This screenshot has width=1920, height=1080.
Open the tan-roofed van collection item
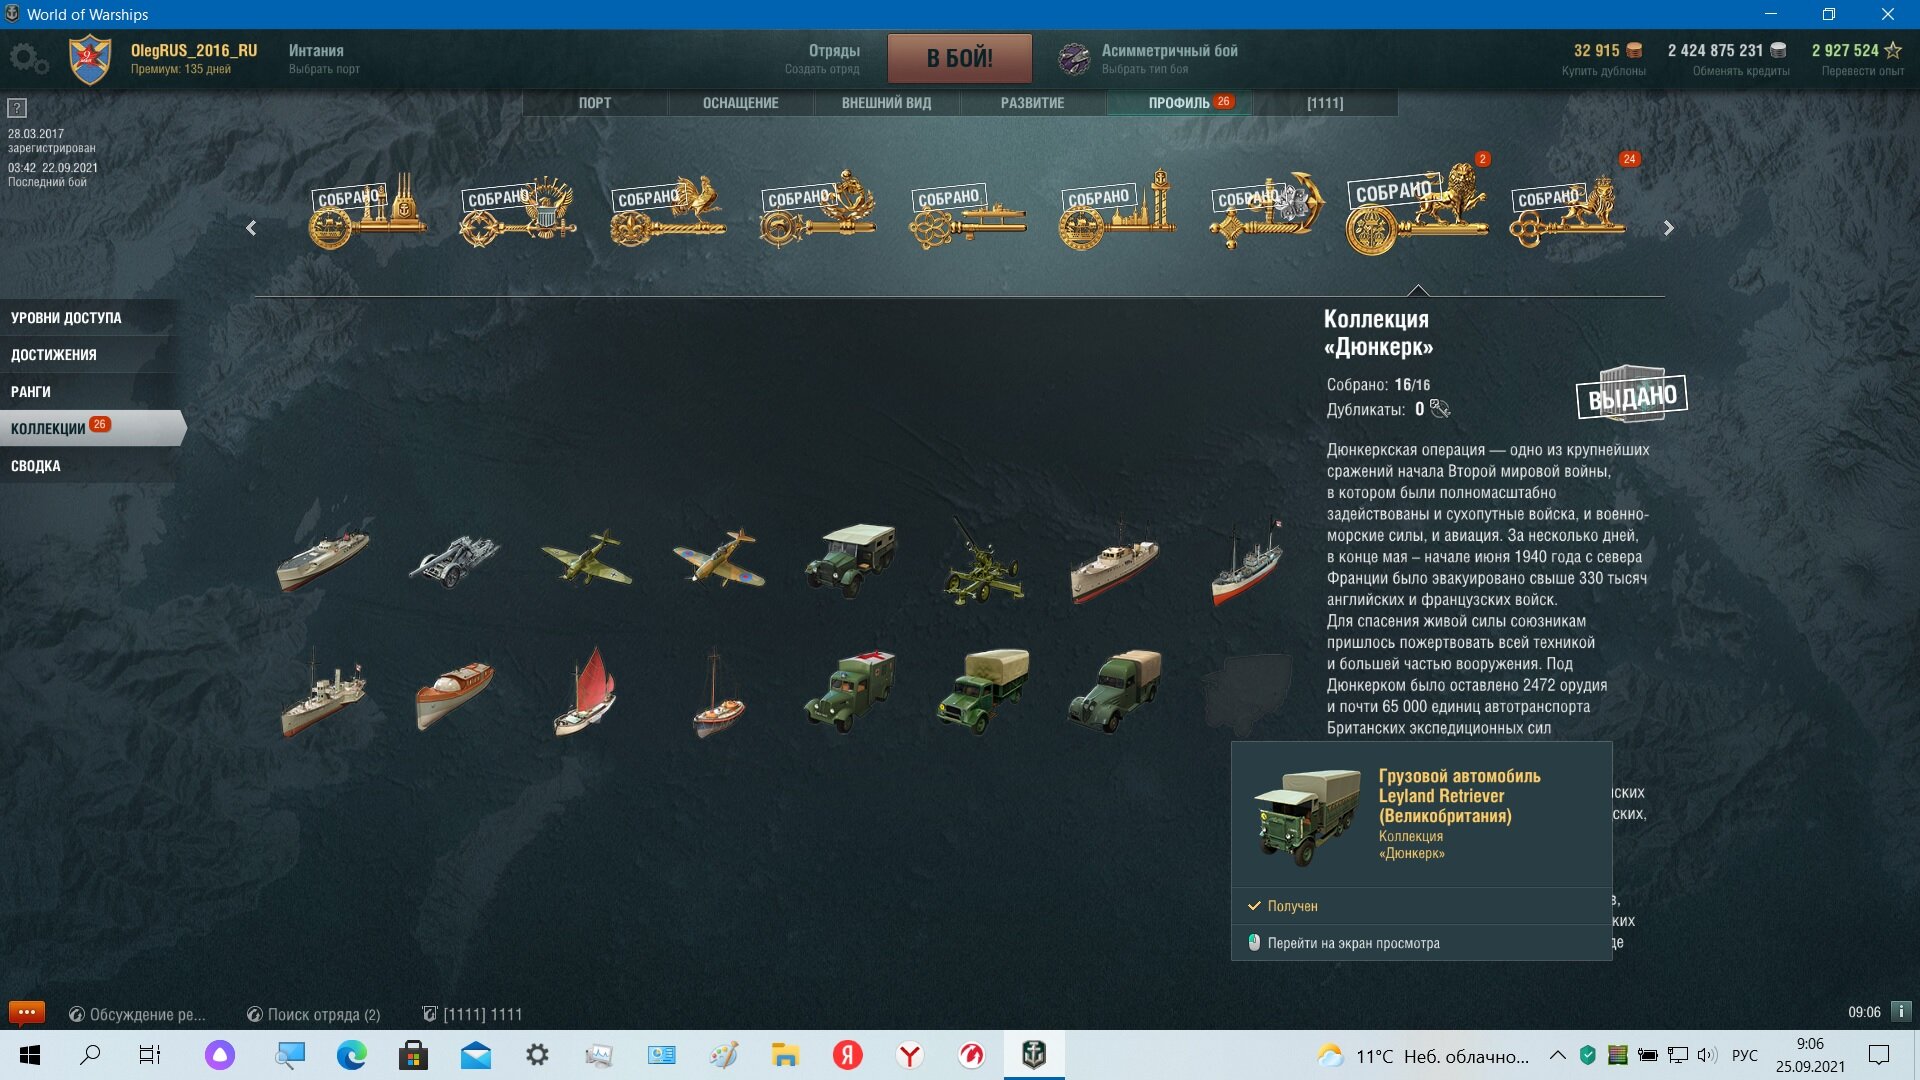[x=1115, y=691]
